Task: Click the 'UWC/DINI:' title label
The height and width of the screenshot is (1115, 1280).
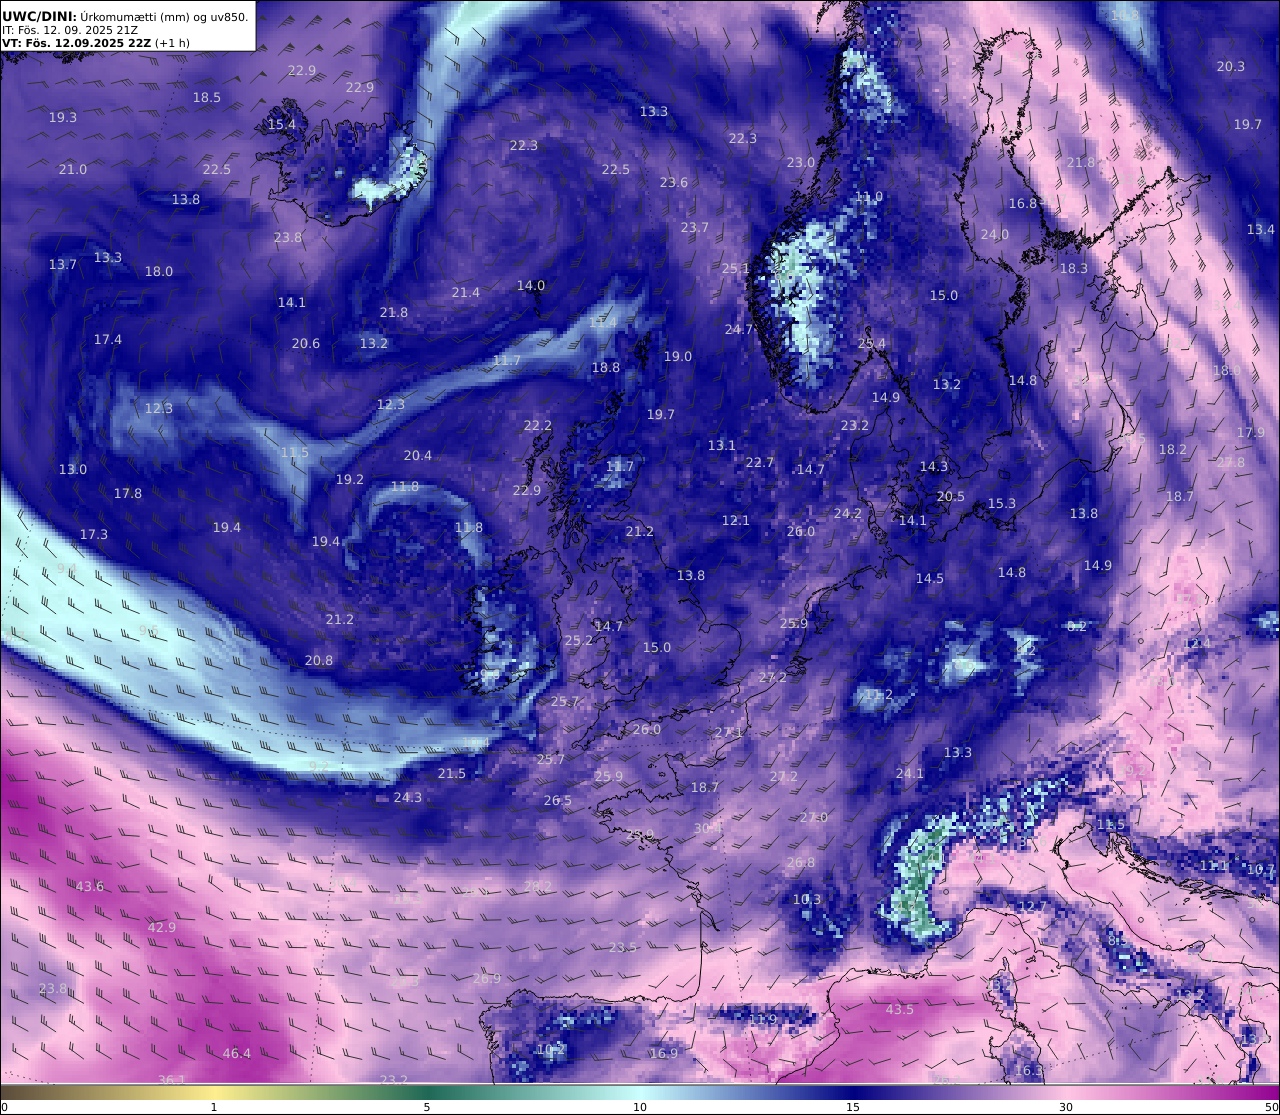Action: 40,16
